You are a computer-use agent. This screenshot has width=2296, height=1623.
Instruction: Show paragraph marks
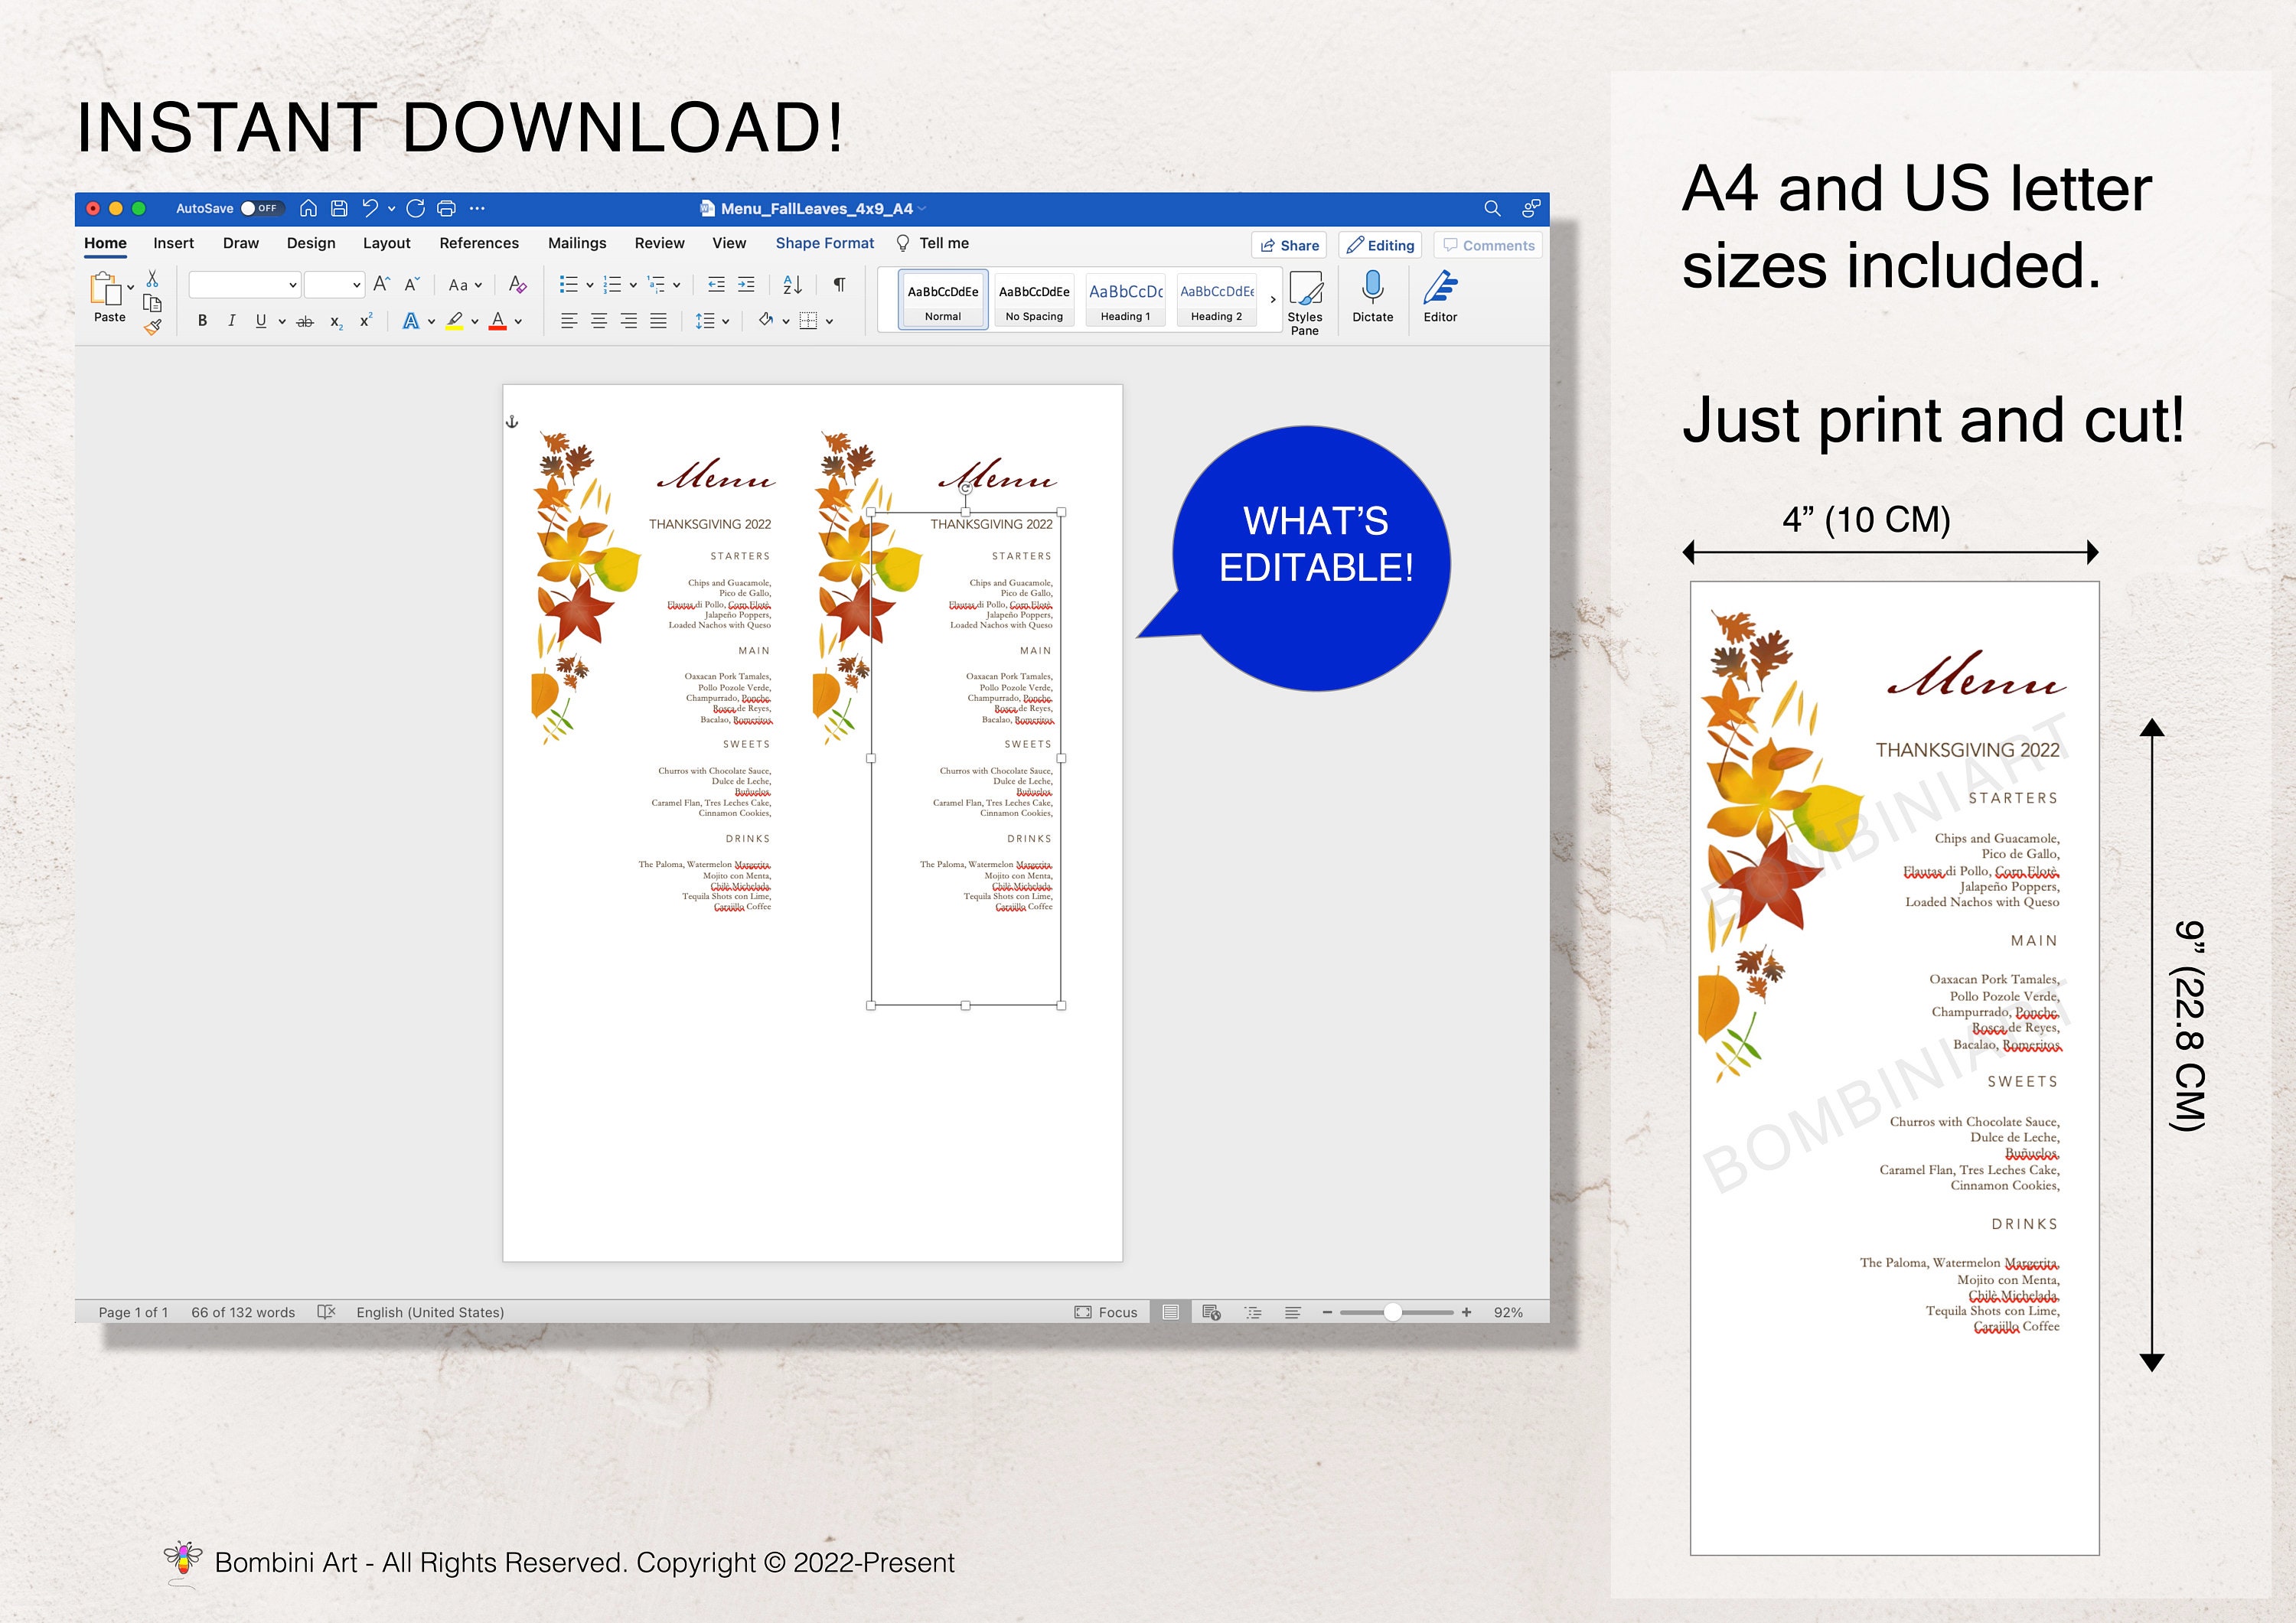[x=839, y=284]
